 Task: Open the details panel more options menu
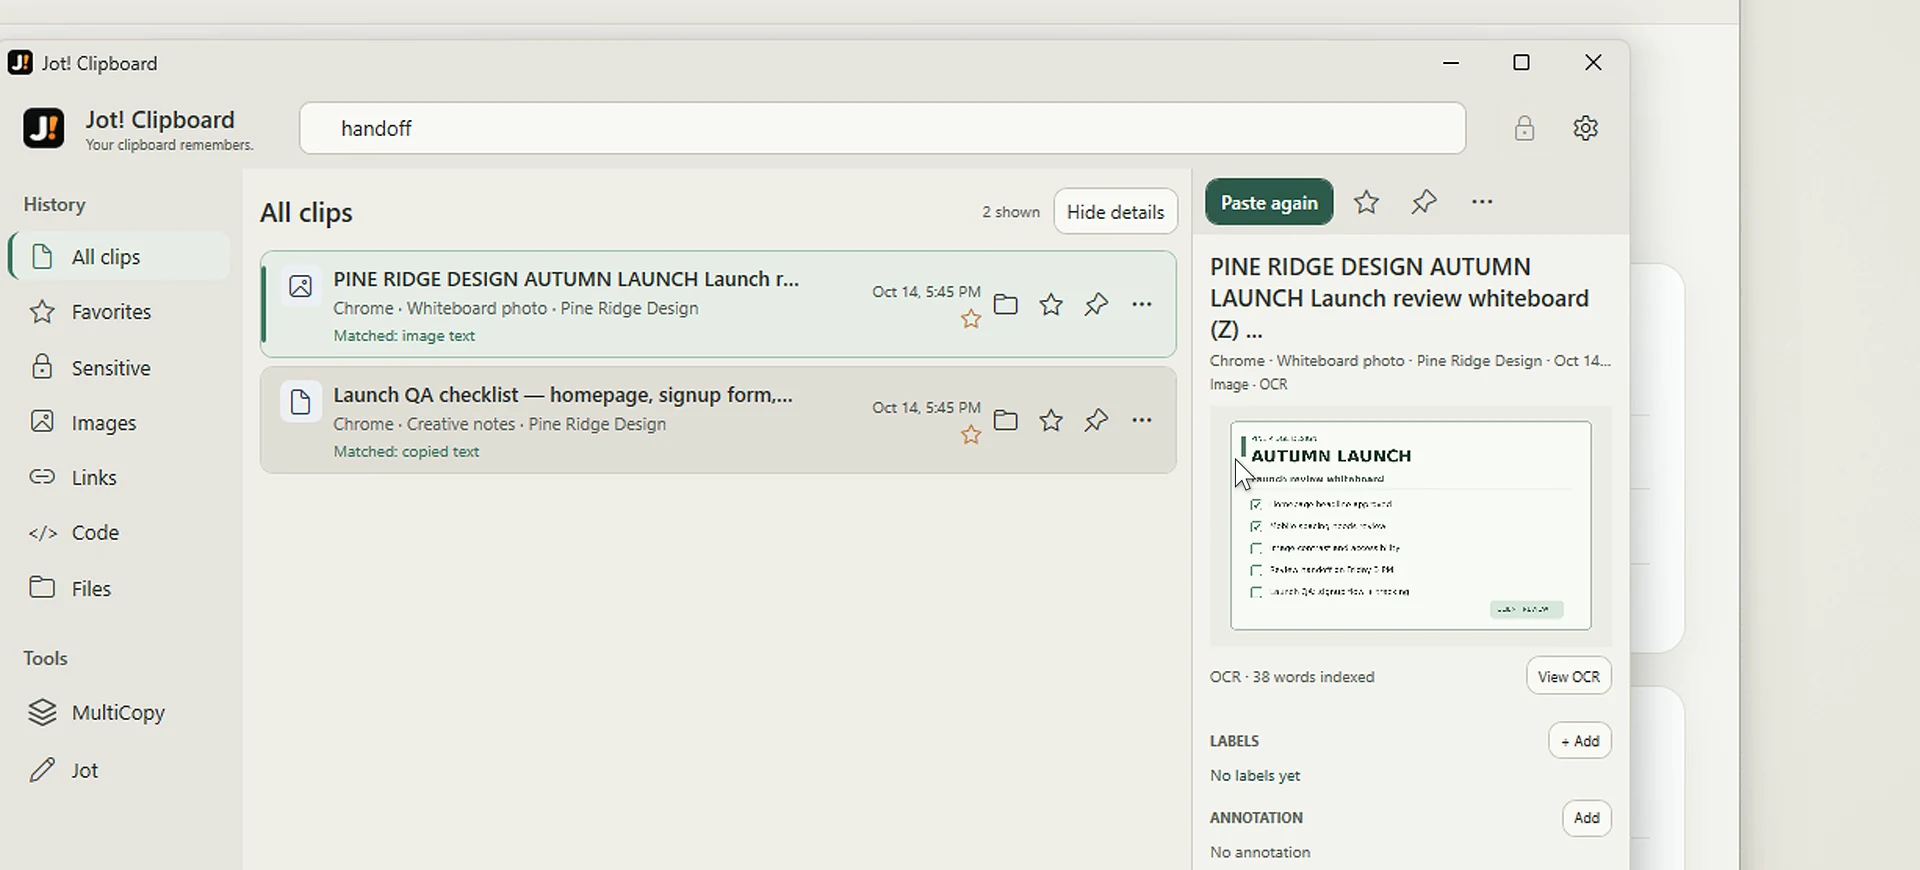pyautogui.click(x=1482, y=202)
